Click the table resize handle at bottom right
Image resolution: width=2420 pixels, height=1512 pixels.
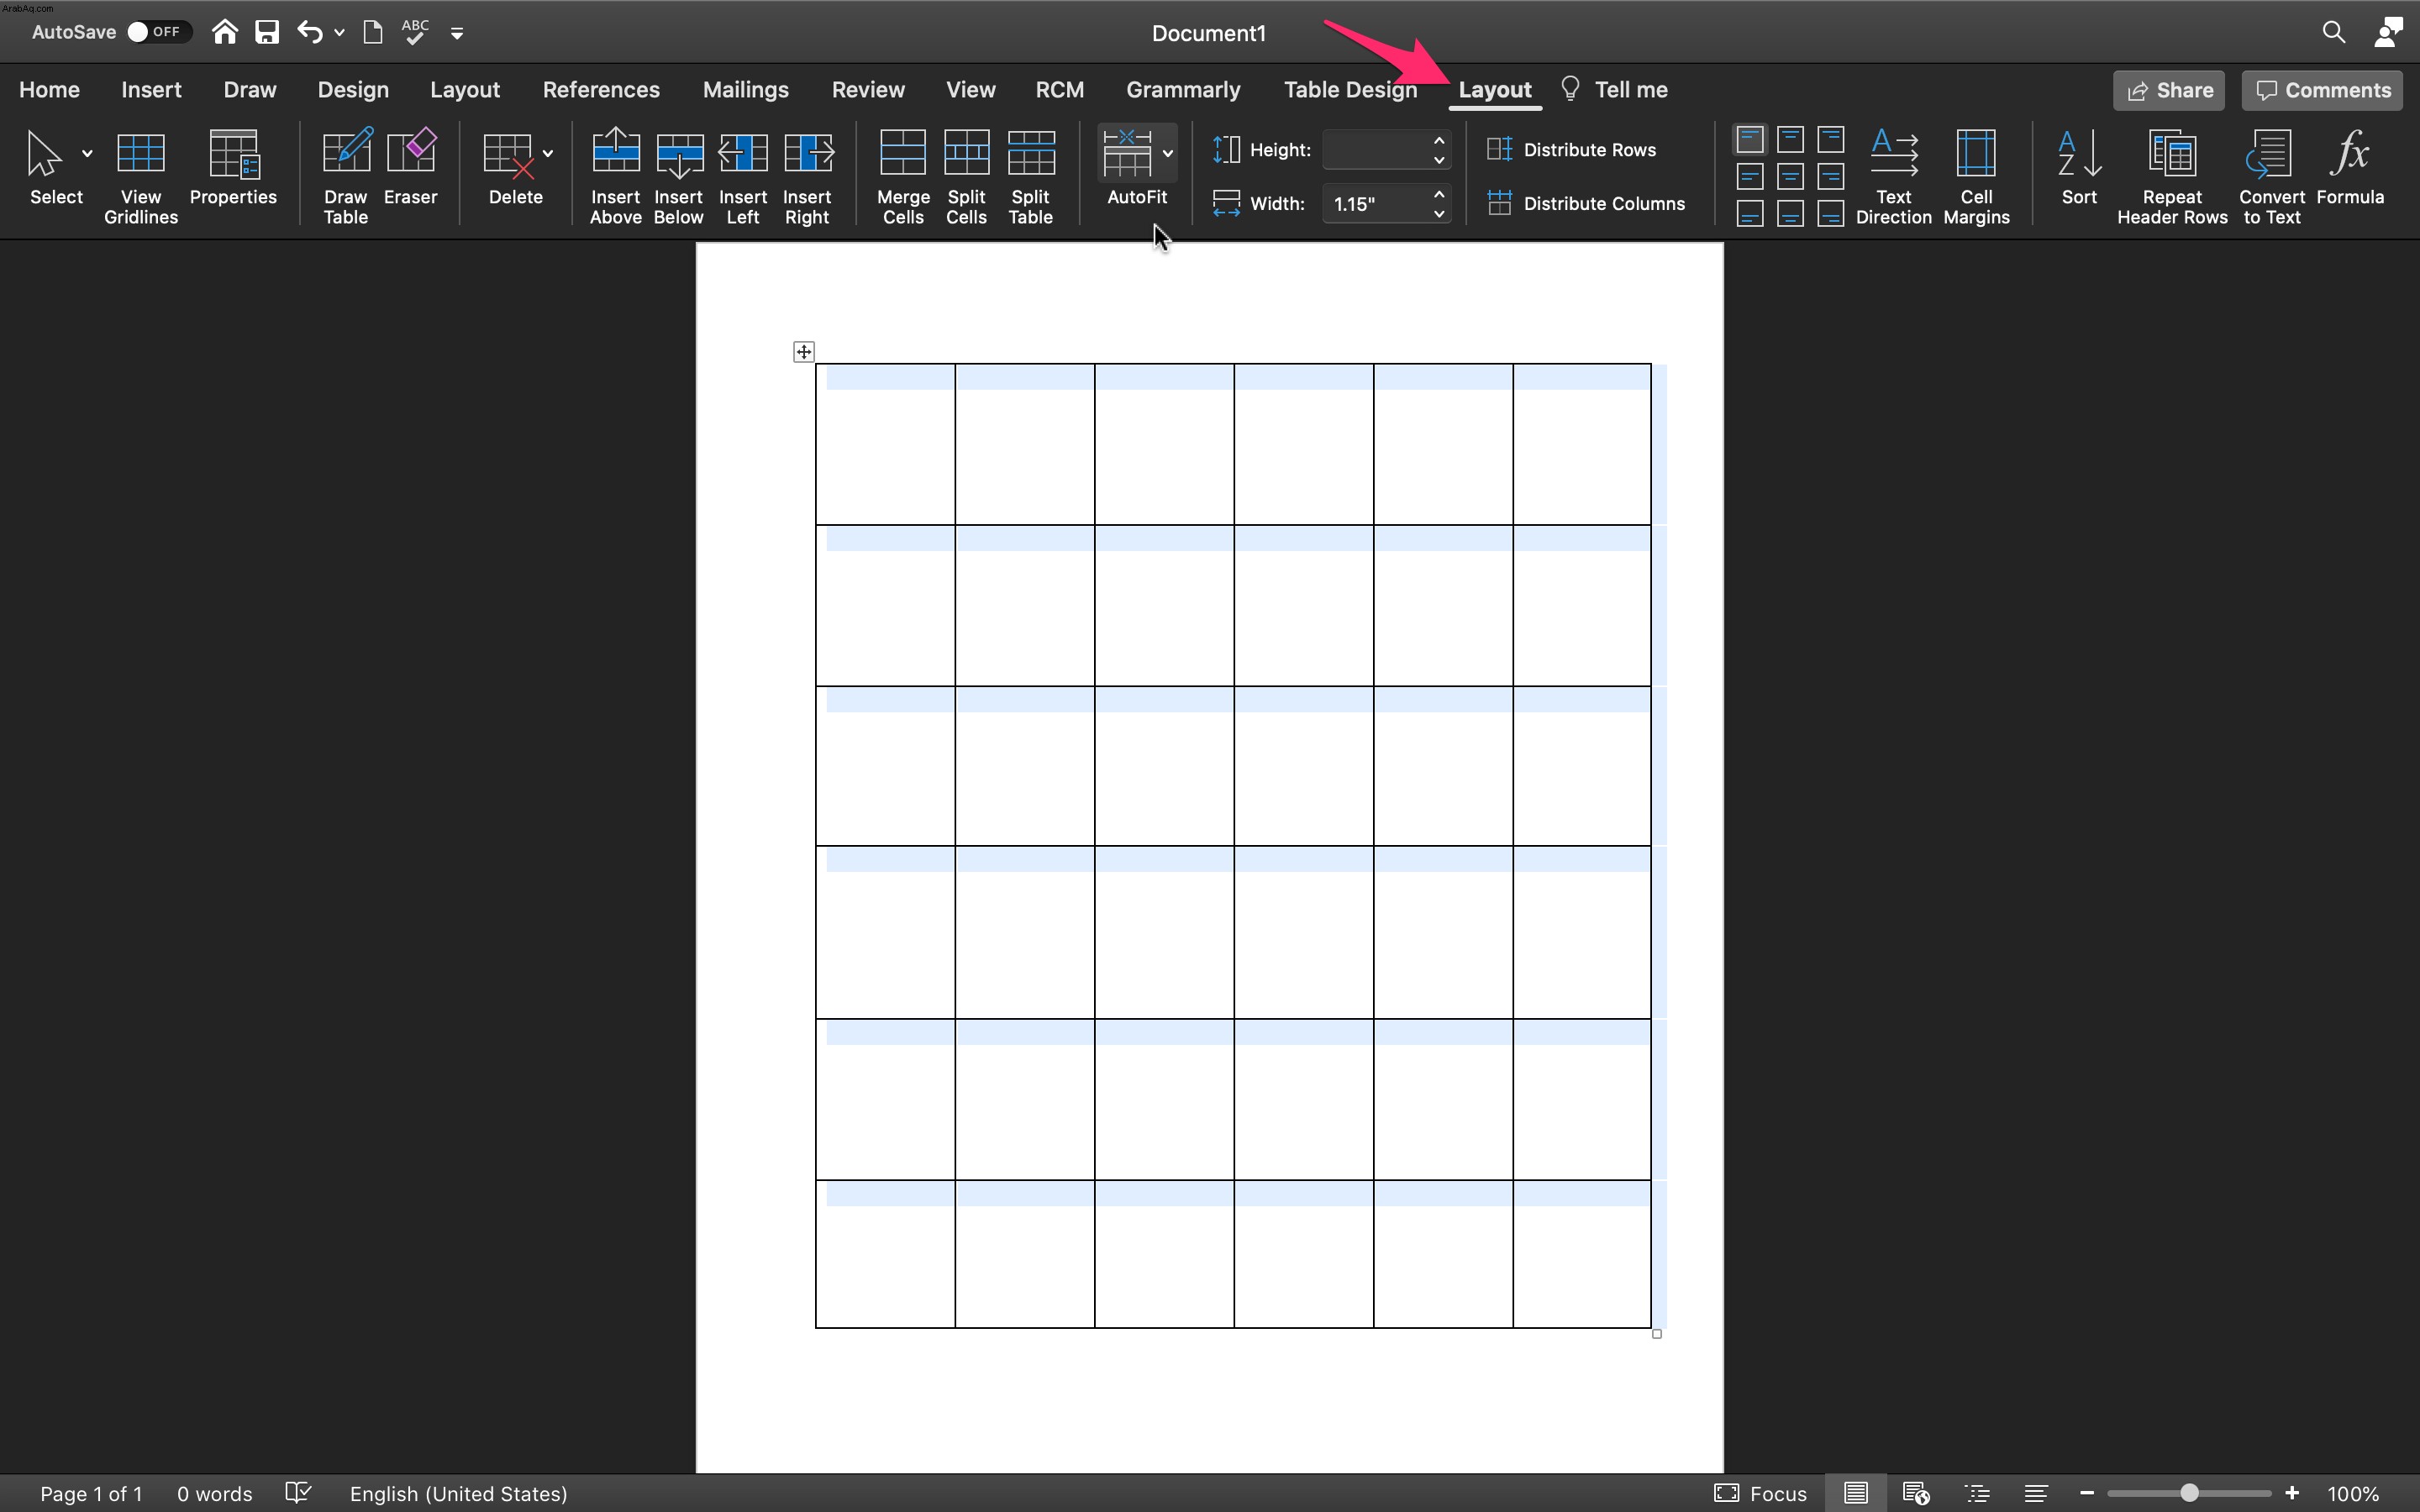point(1657,1334)
